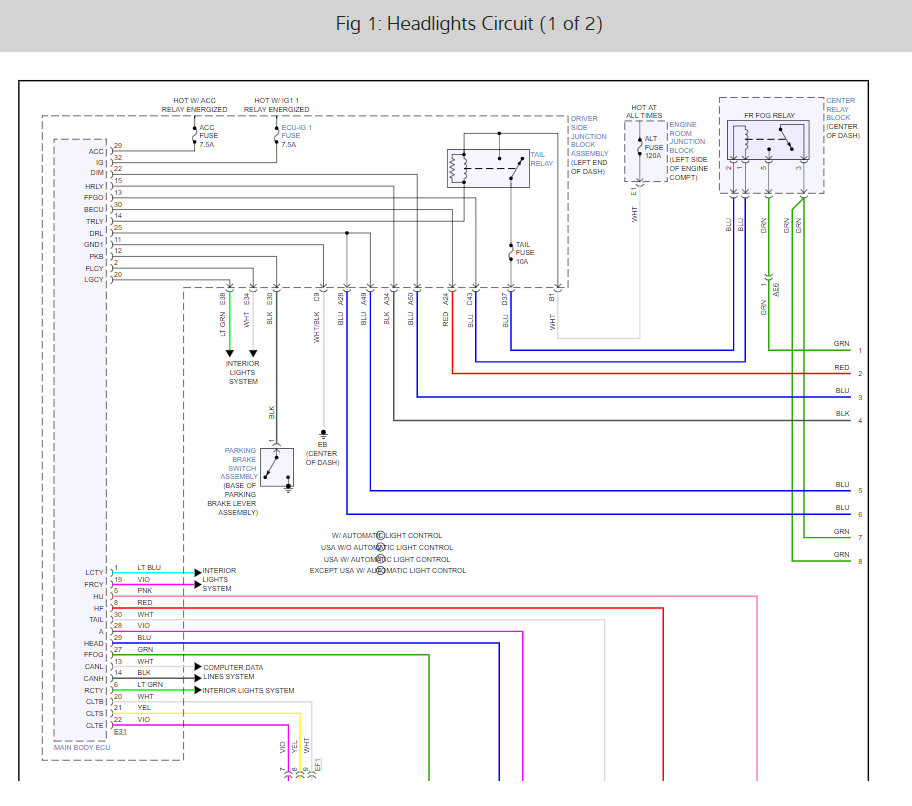Click the ALT FUSE 120A text
The image size is (912, 806).
tap(653, 147)
